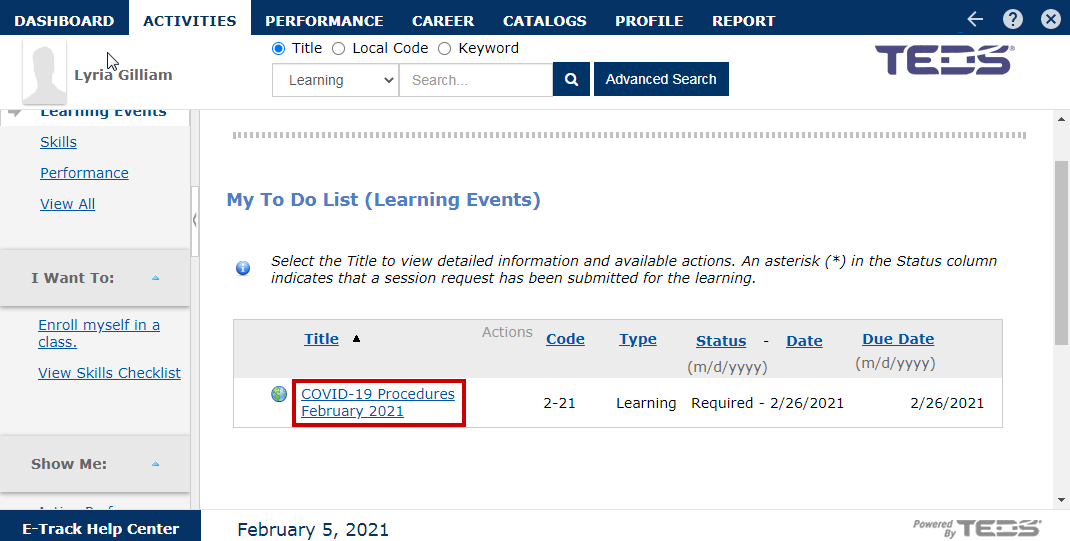Click the Title column sort arrow
This screenshot has width=1070, height=541.
(x=356, y=339)
